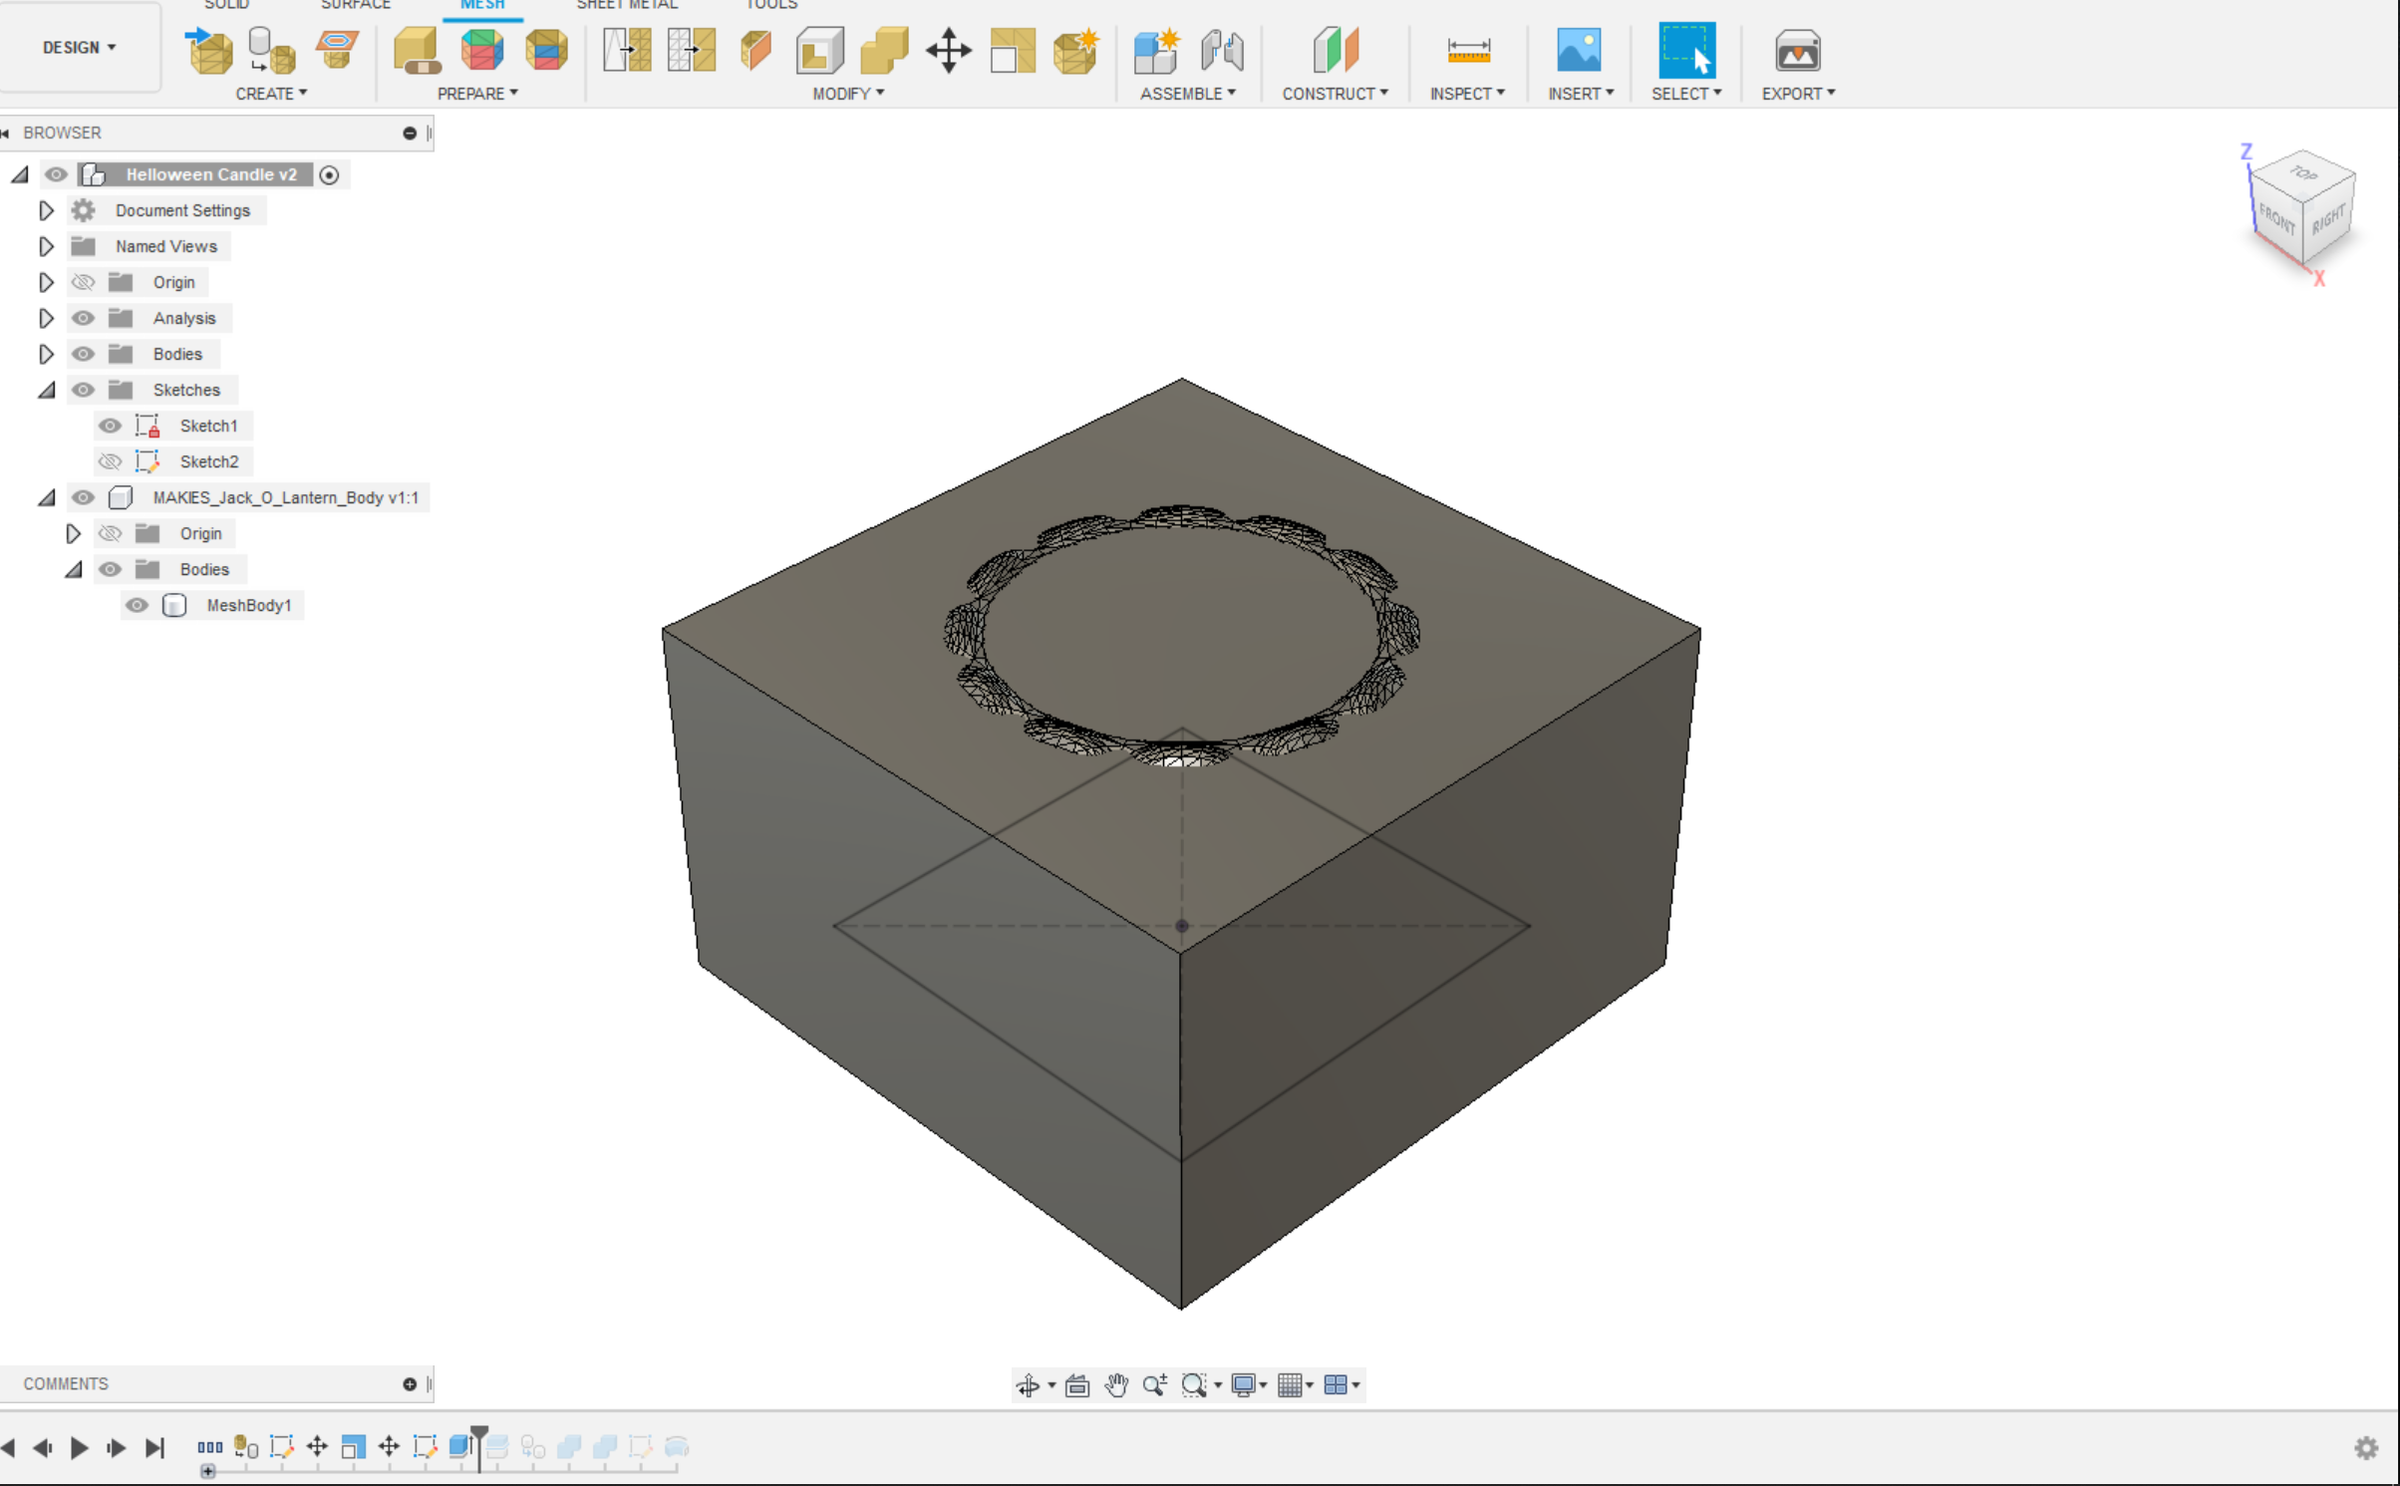The height and width of the screenshot is (1486, 2400).
Task: Open the Modify dropdown menu
Action: [x=846, y=93]
